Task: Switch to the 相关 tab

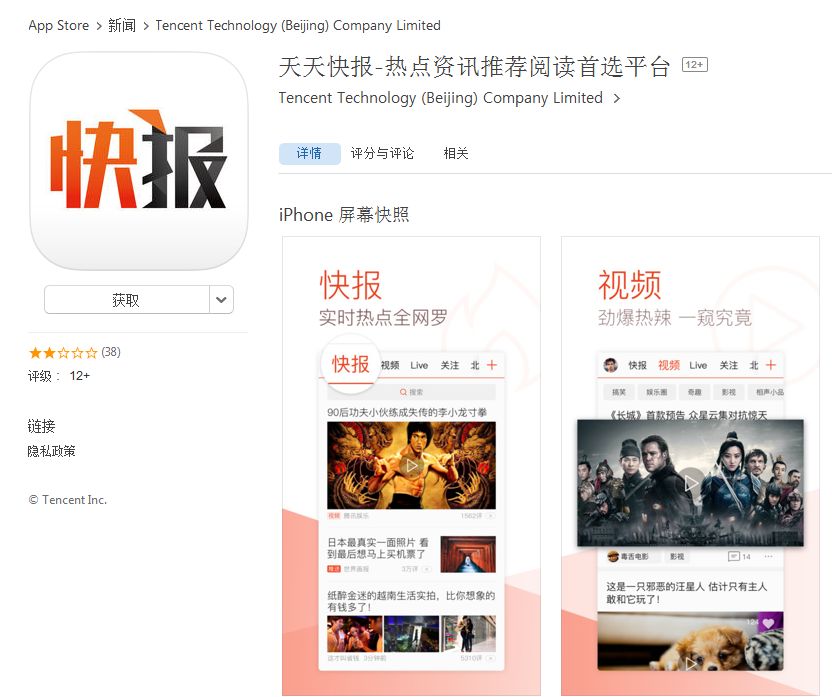Action: click(456, 153)
